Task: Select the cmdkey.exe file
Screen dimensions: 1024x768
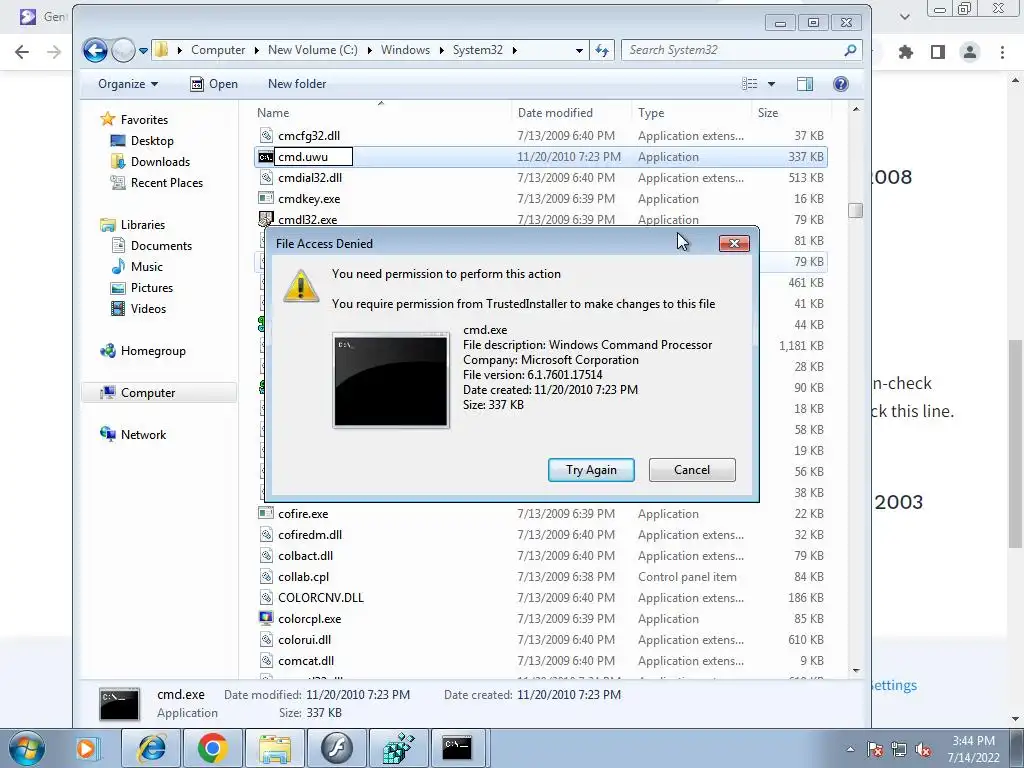Action: point(309,199)
